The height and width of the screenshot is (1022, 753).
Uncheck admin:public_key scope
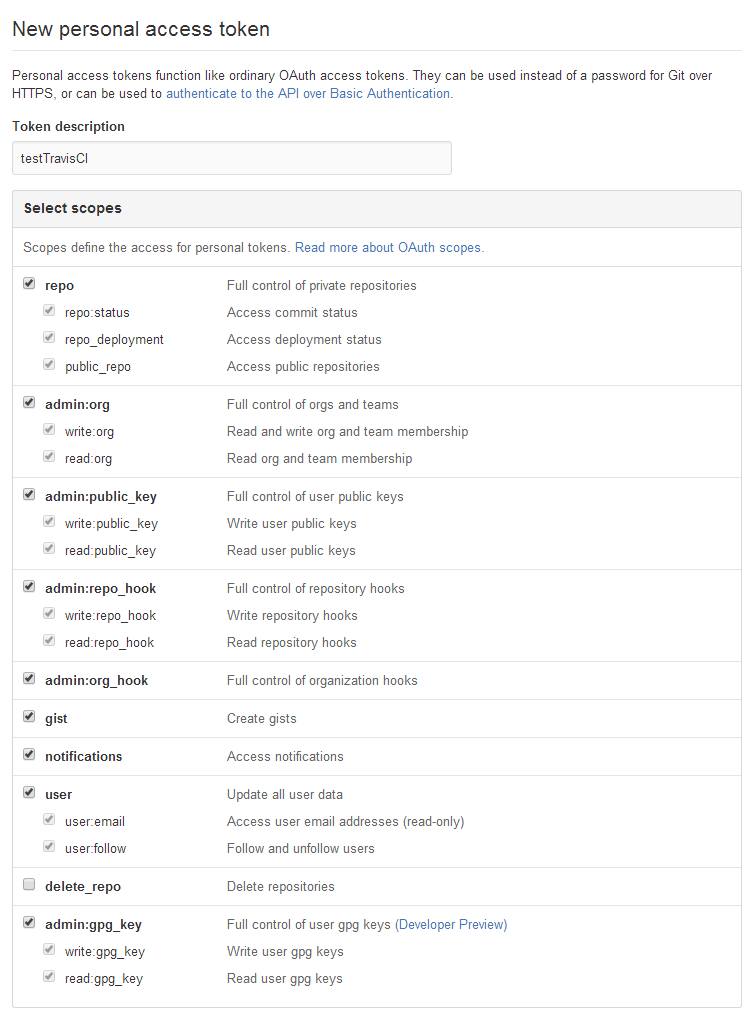(x=29, y=496)
